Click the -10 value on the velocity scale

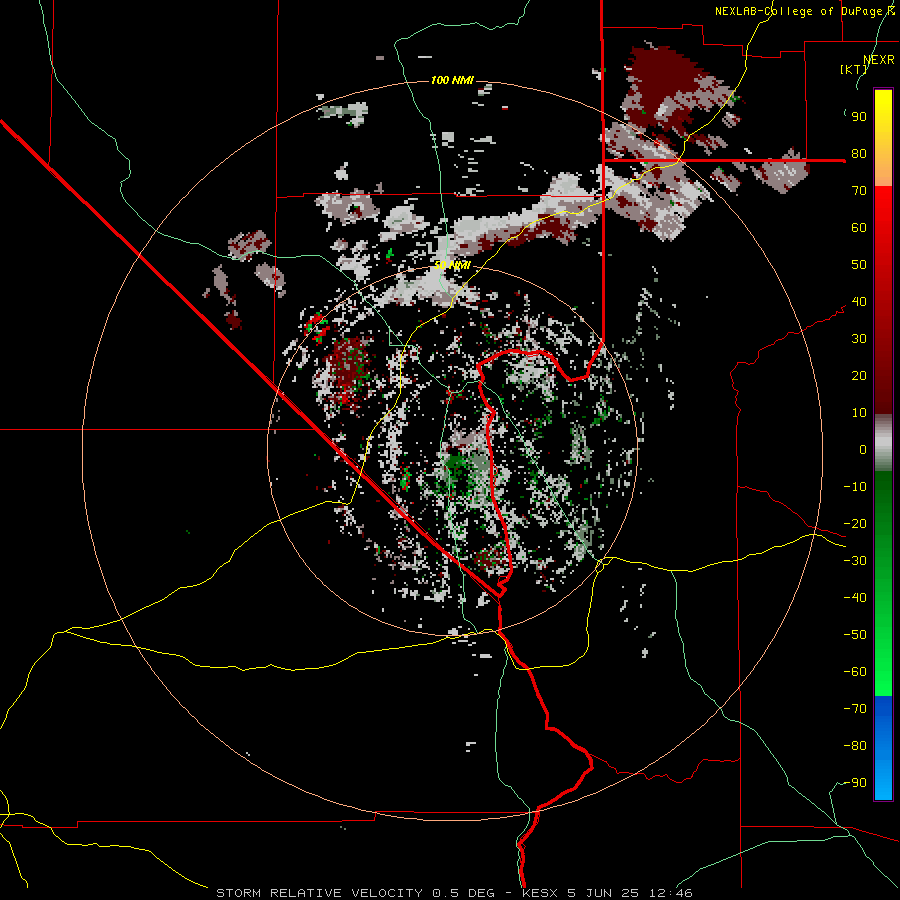coord(855,487)
